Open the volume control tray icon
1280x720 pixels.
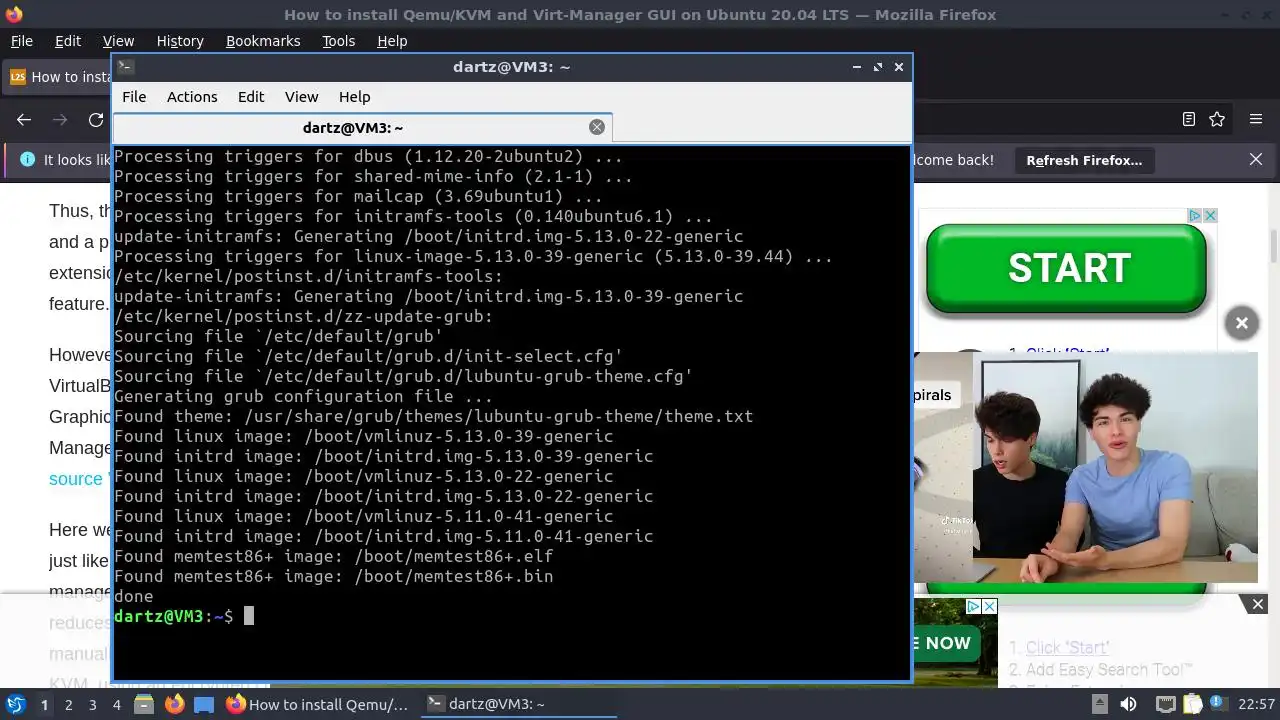[1128, 704]
